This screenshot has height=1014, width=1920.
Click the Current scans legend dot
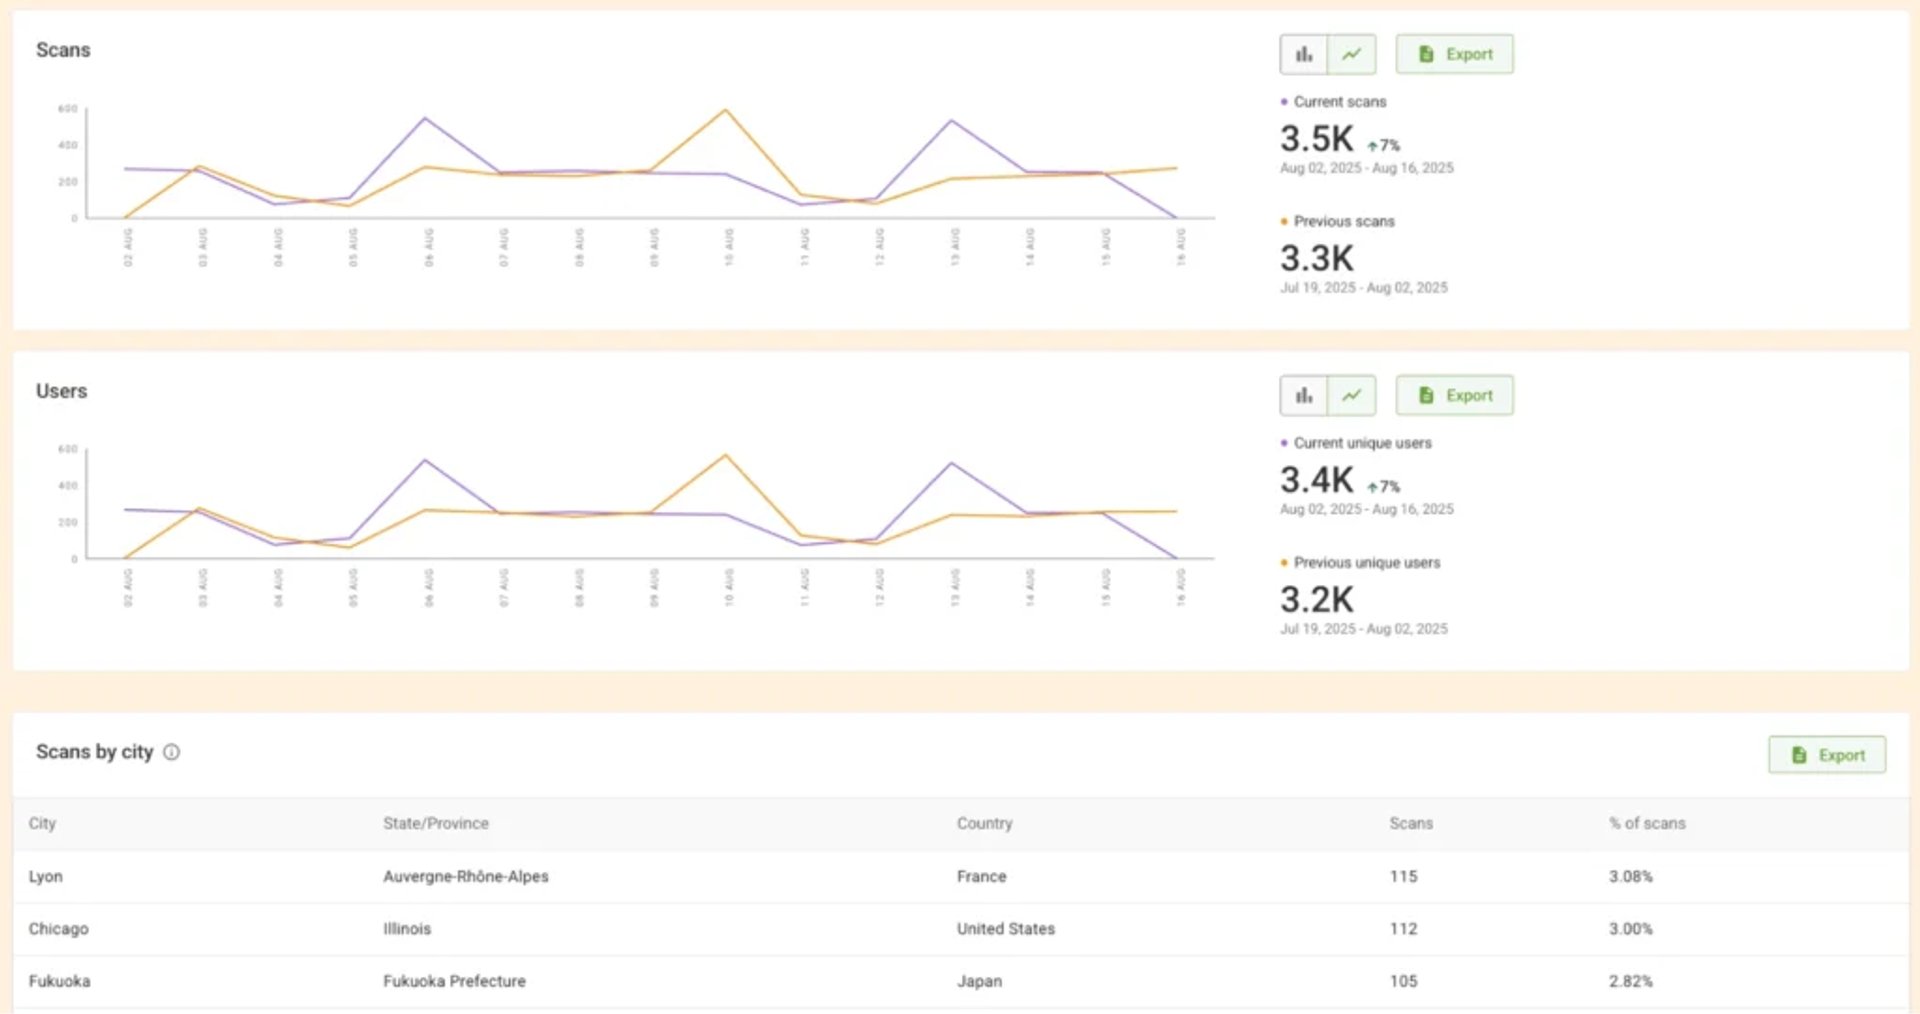1284,102
